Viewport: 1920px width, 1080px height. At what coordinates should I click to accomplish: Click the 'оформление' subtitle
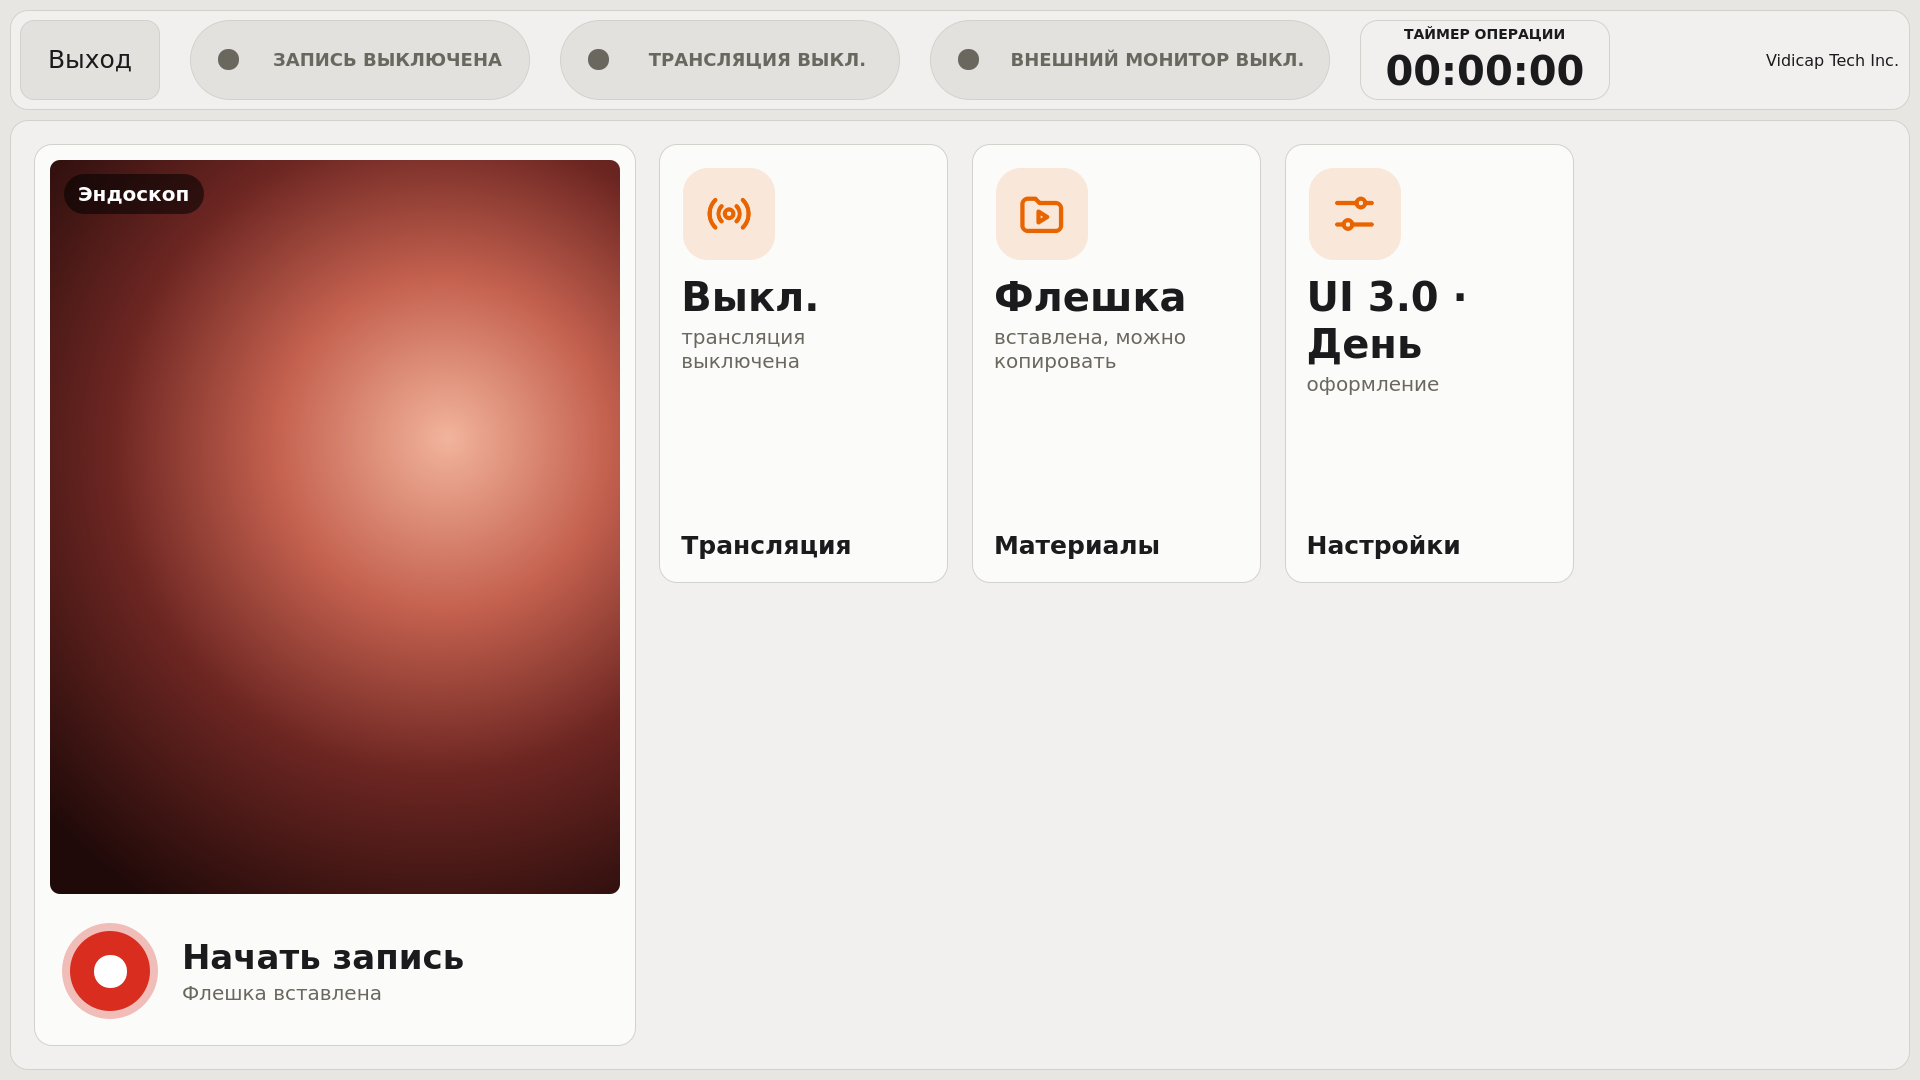(x=1373, y=384)
